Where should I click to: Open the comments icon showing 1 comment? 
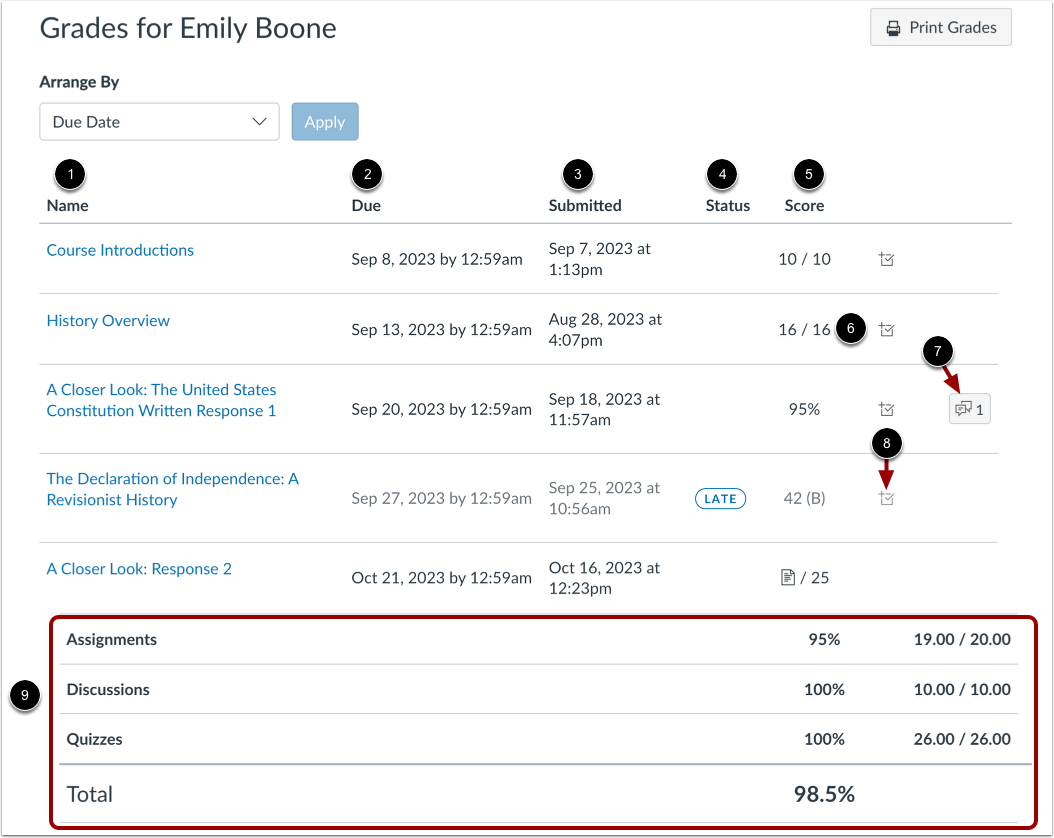969,409
